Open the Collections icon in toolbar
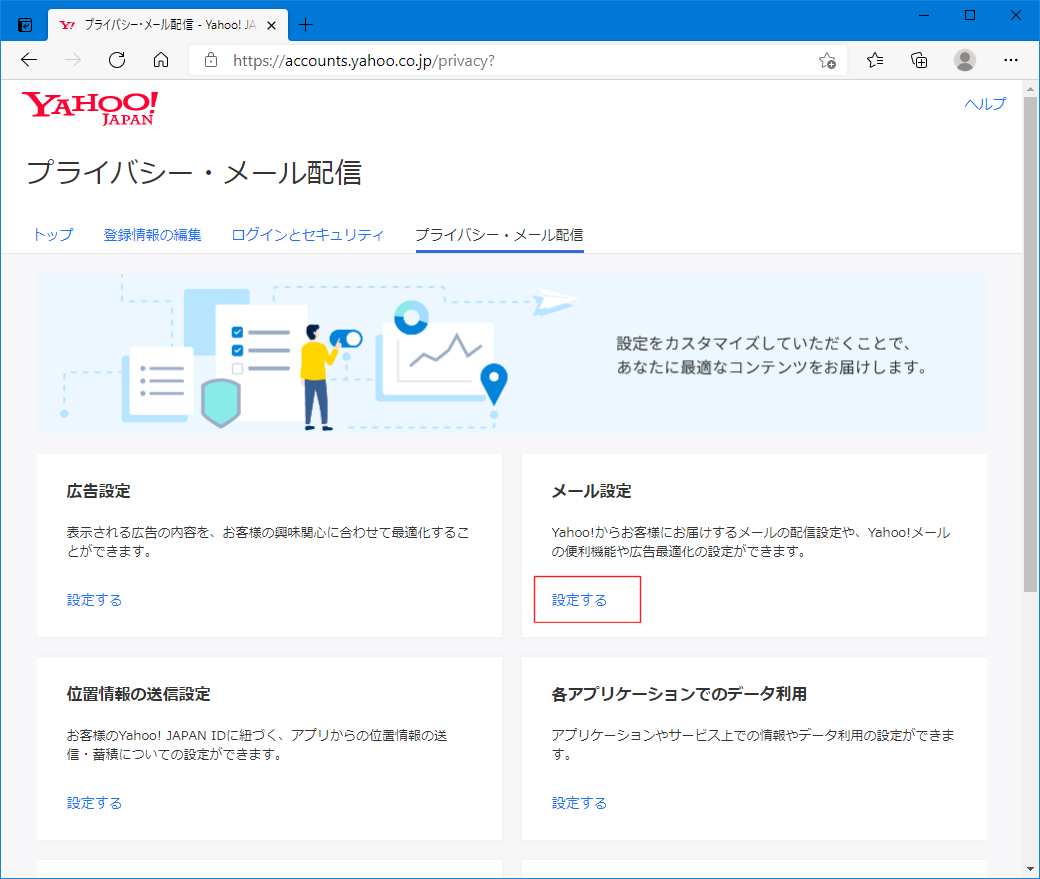 [919, 60]
